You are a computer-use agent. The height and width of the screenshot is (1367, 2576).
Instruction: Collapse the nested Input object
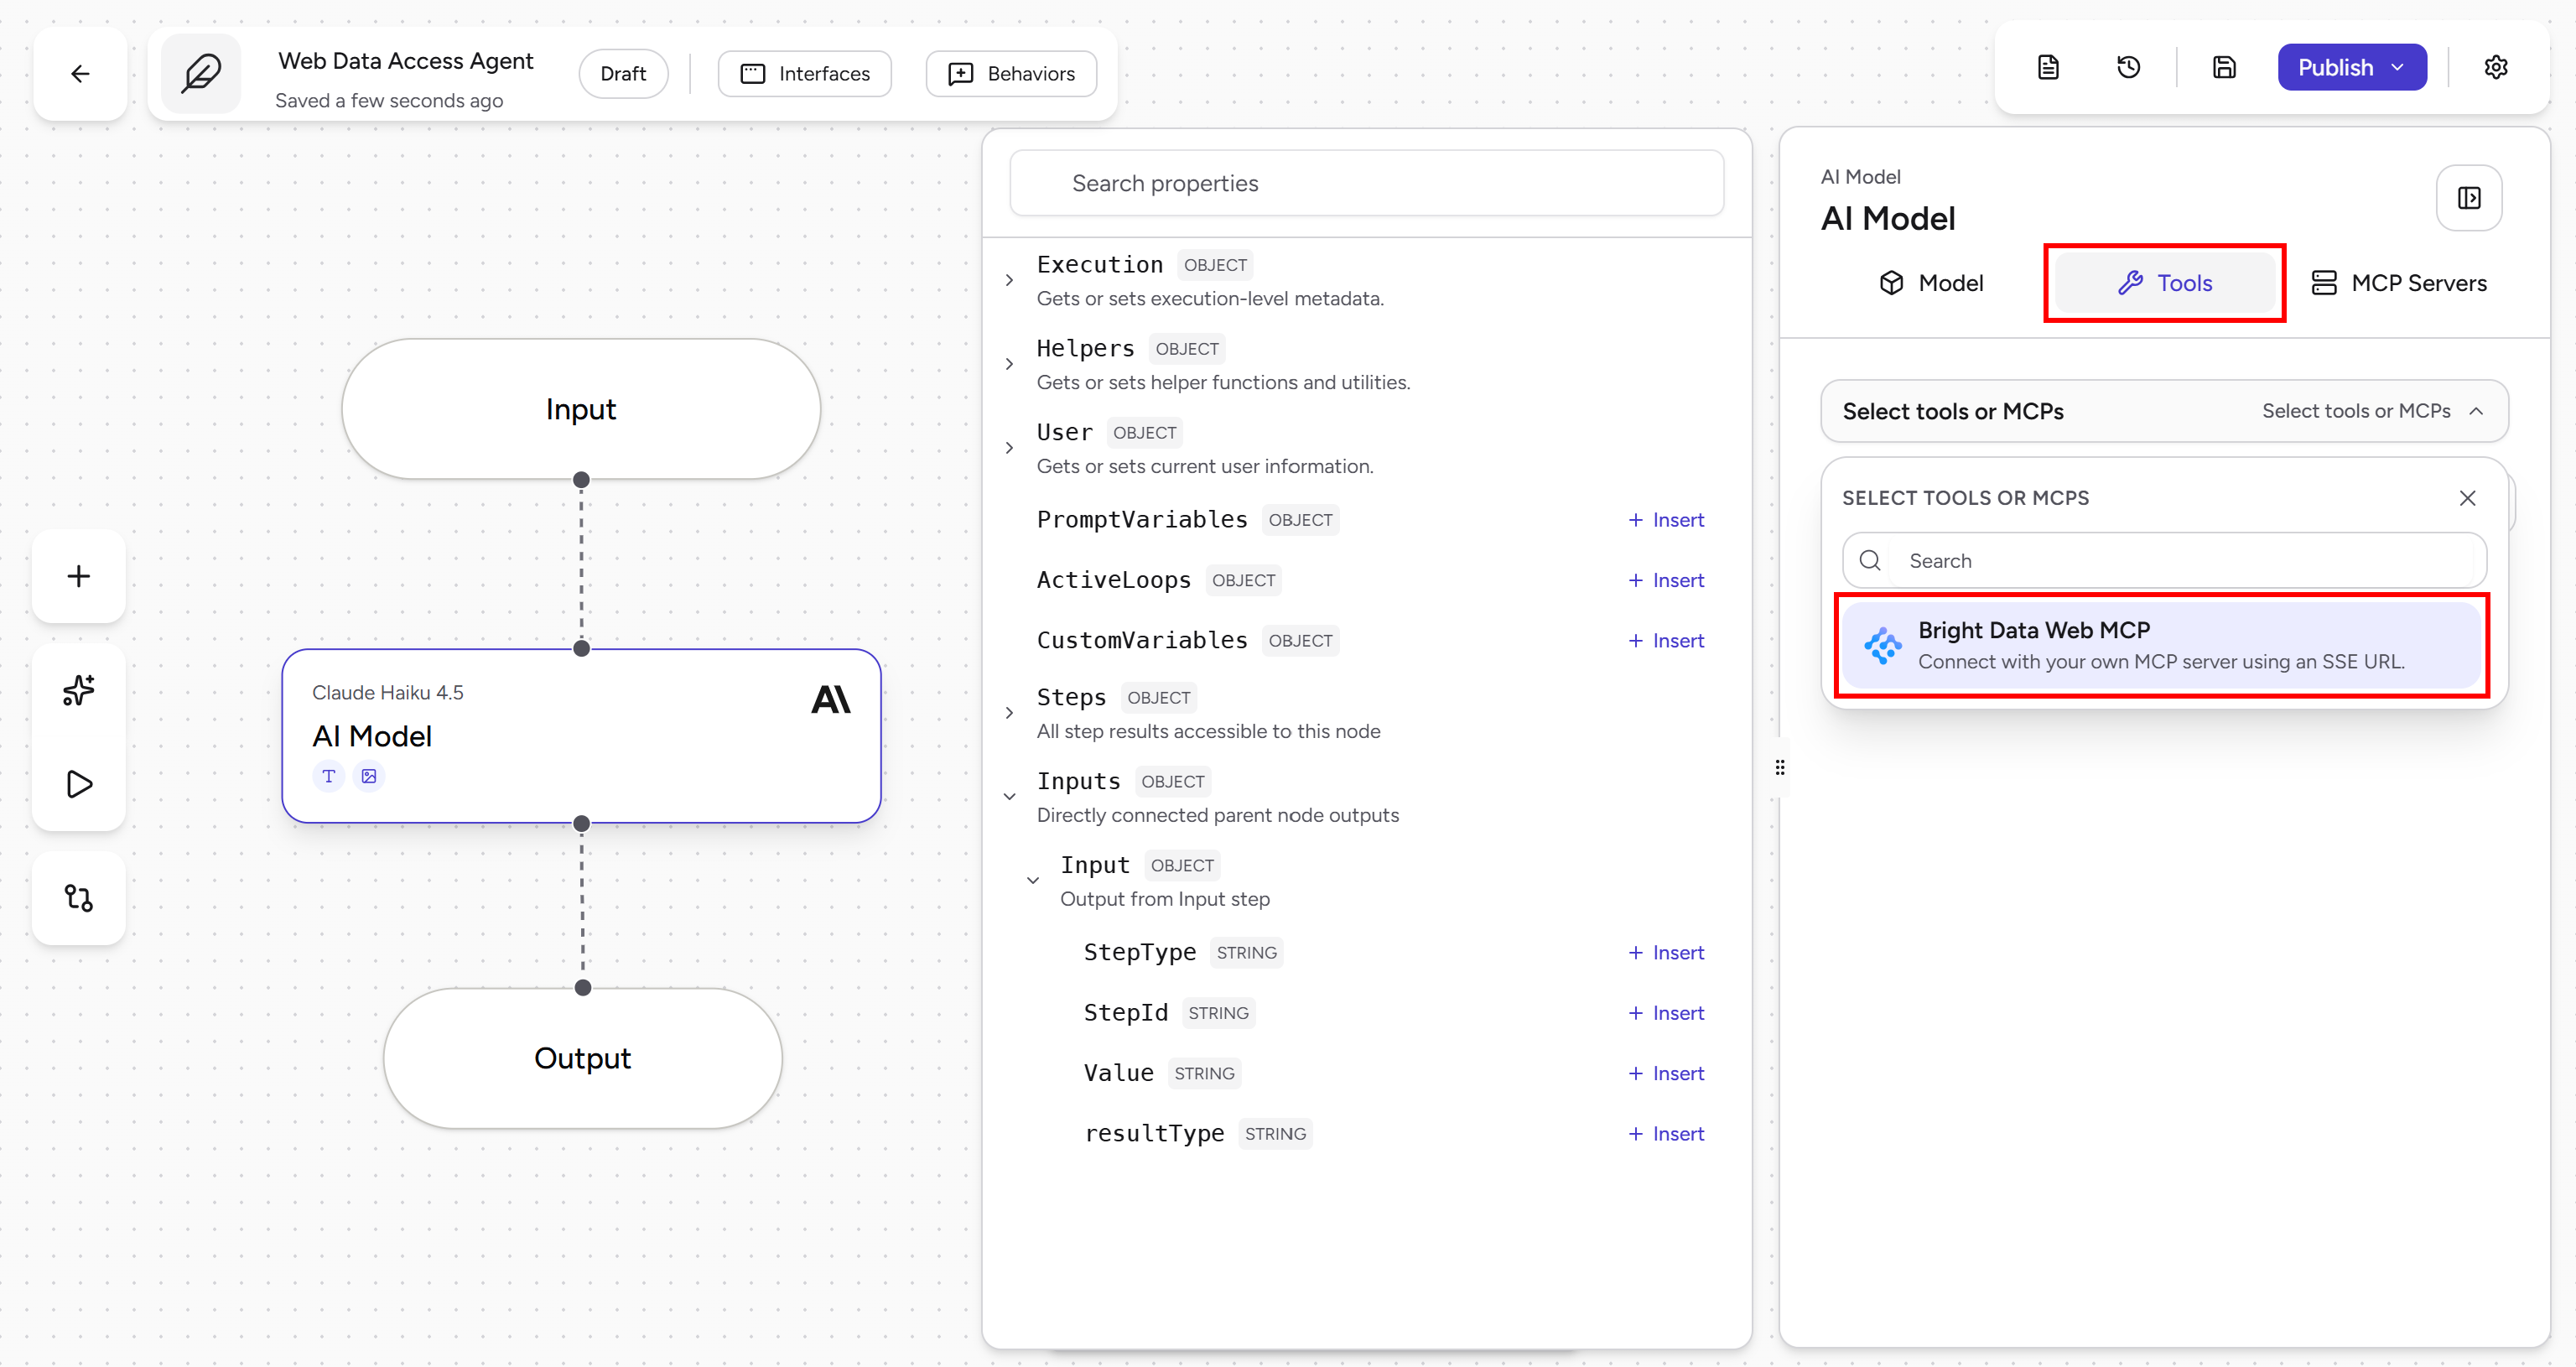click(1033, 881)
